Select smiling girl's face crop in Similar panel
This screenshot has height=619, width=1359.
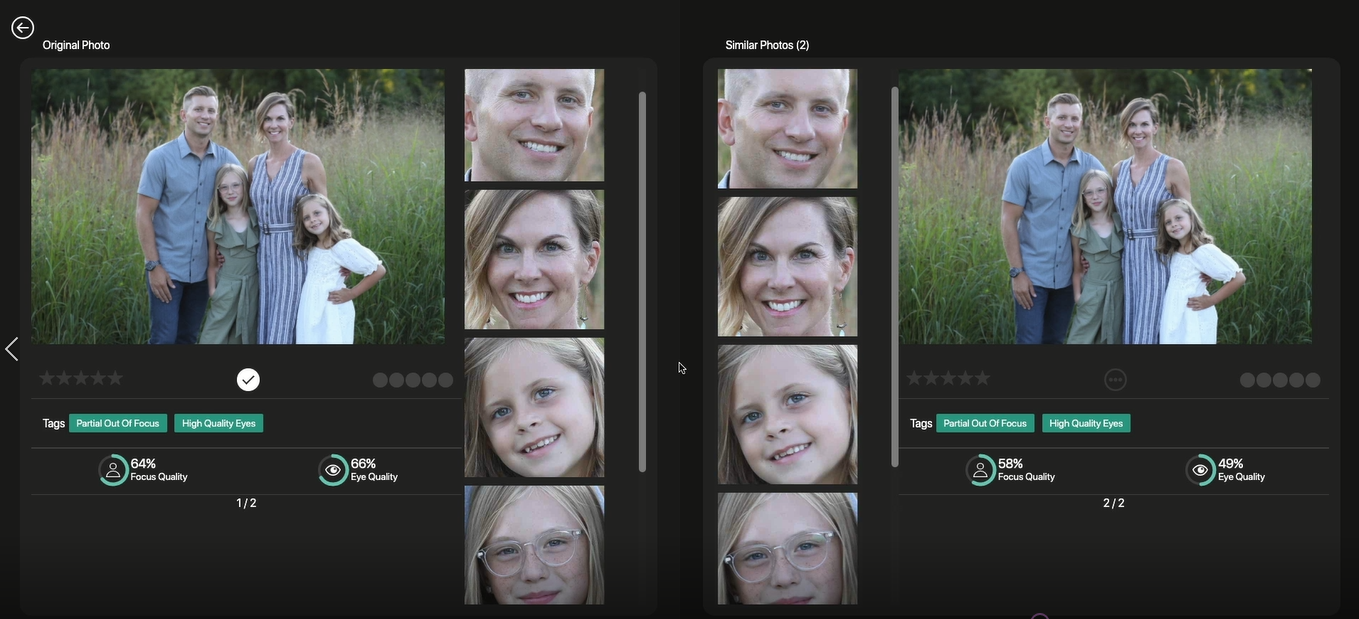click(x=787, y=414)
